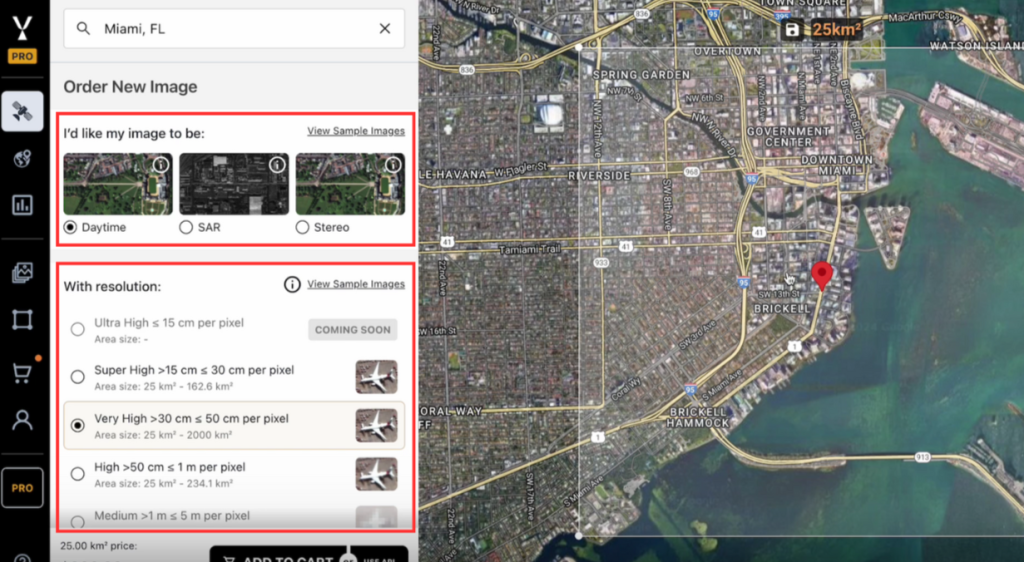The height and width of the screenshot is (562, 1024).
Task: Open the image gallery icon in sidebar
Action: 22,273
